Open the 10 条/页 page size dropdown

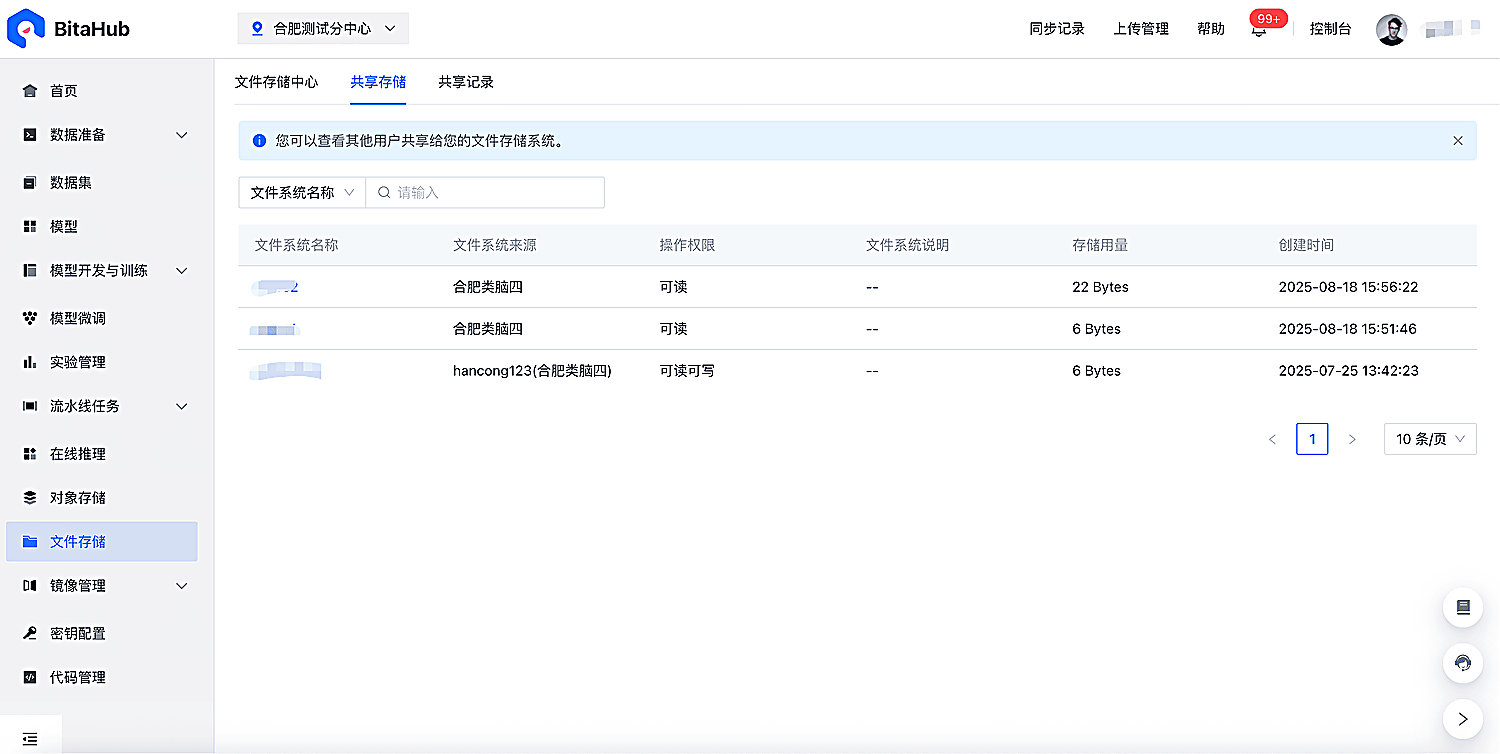click(x=1430, y=439)
